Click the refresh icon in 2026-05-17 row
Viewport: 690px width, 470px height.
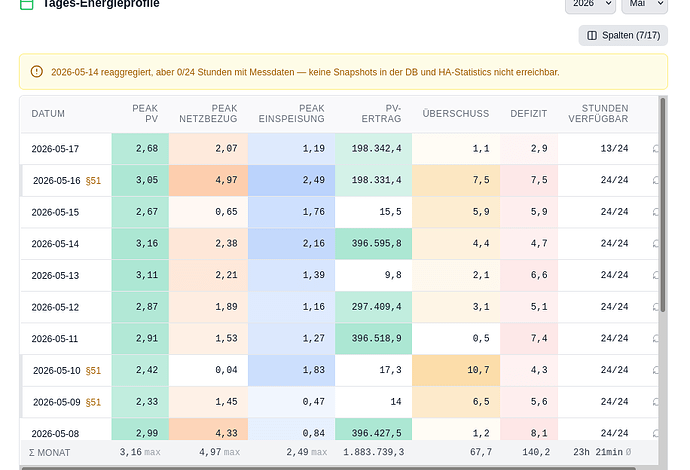656,149
